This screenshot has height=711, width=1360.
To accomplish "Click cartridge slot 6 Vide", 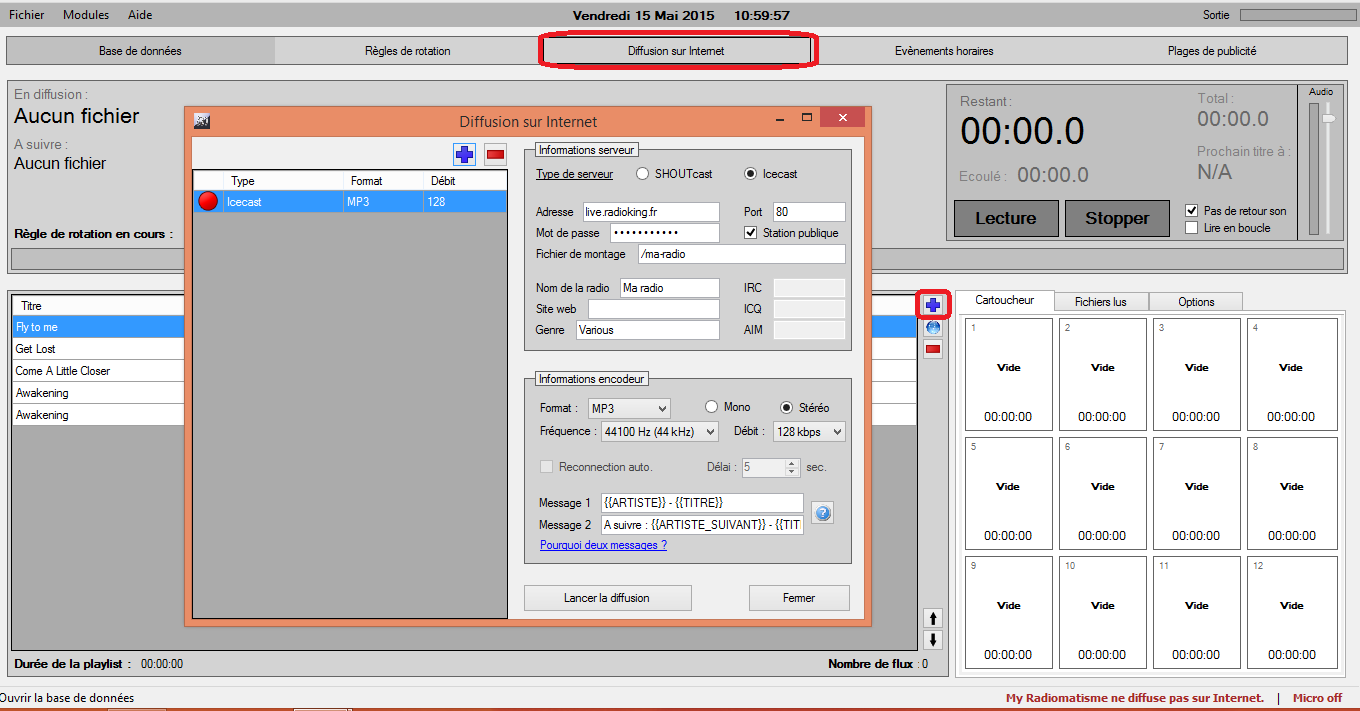I will pos(1103,493).
